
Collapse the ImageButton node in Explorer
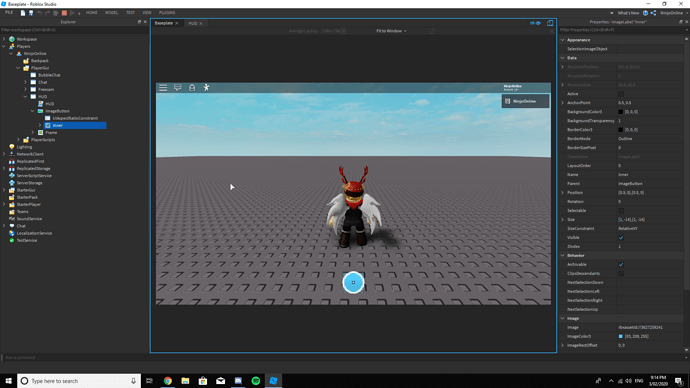point(33,111)
